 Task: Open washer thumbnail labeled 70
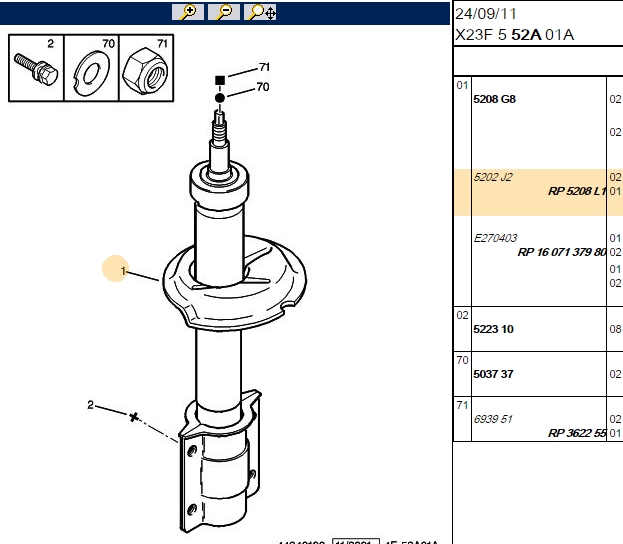click(x=91, y=68)
